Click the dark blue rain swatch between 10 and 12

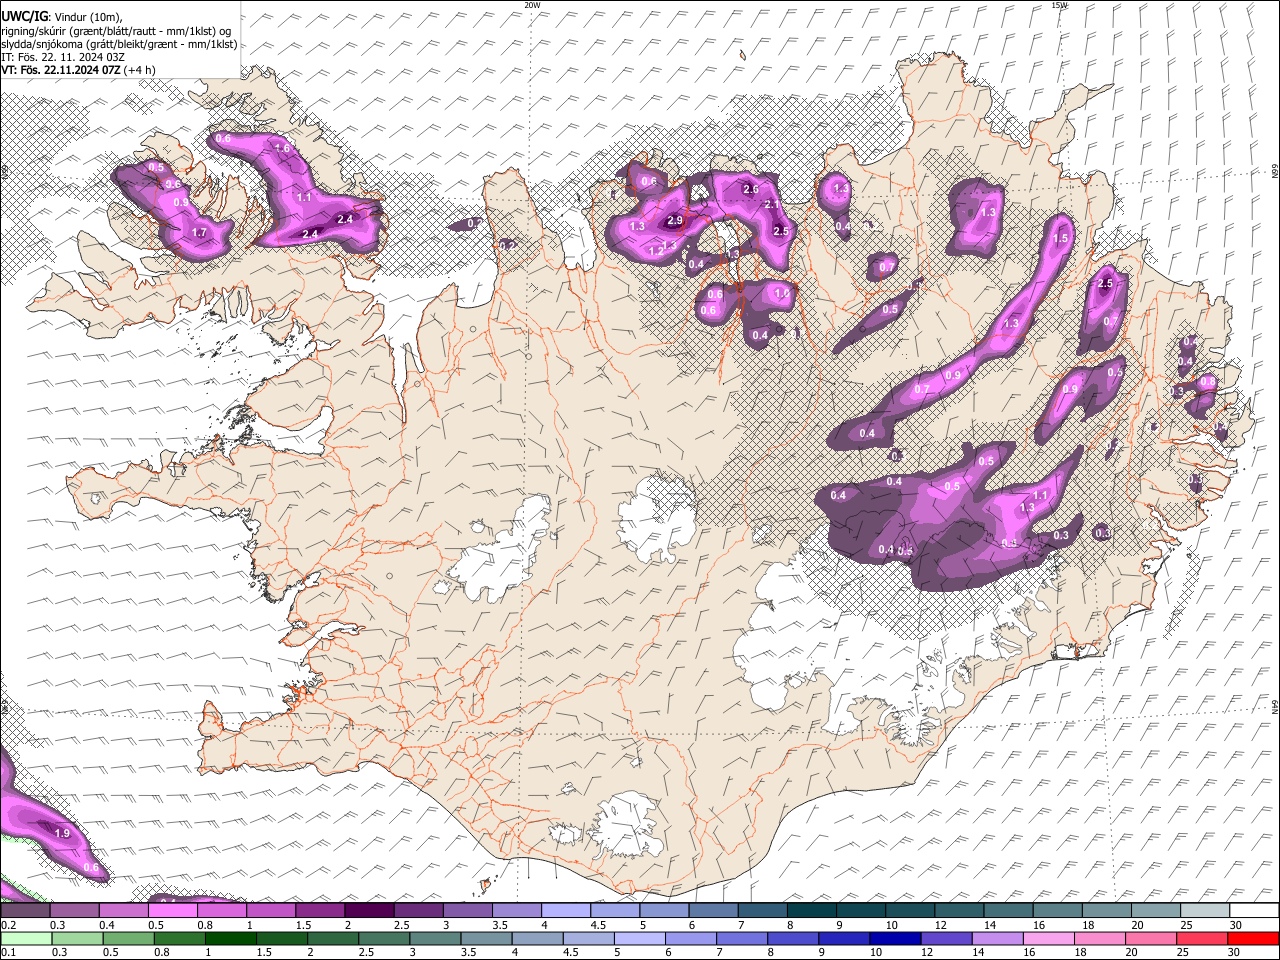point(895,938)
